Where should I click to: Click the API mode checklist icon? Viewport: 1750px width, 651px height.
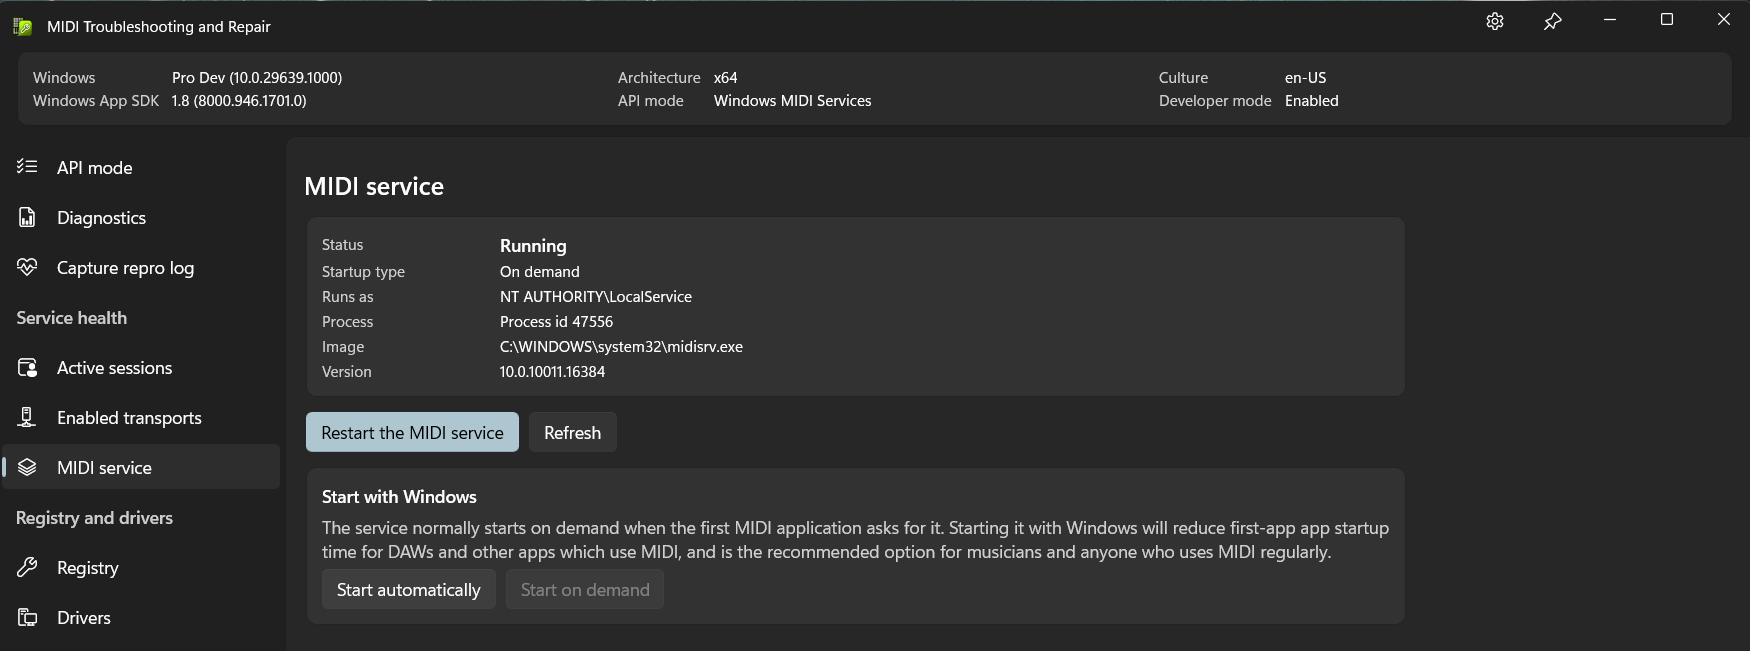(x=27, y=167)
